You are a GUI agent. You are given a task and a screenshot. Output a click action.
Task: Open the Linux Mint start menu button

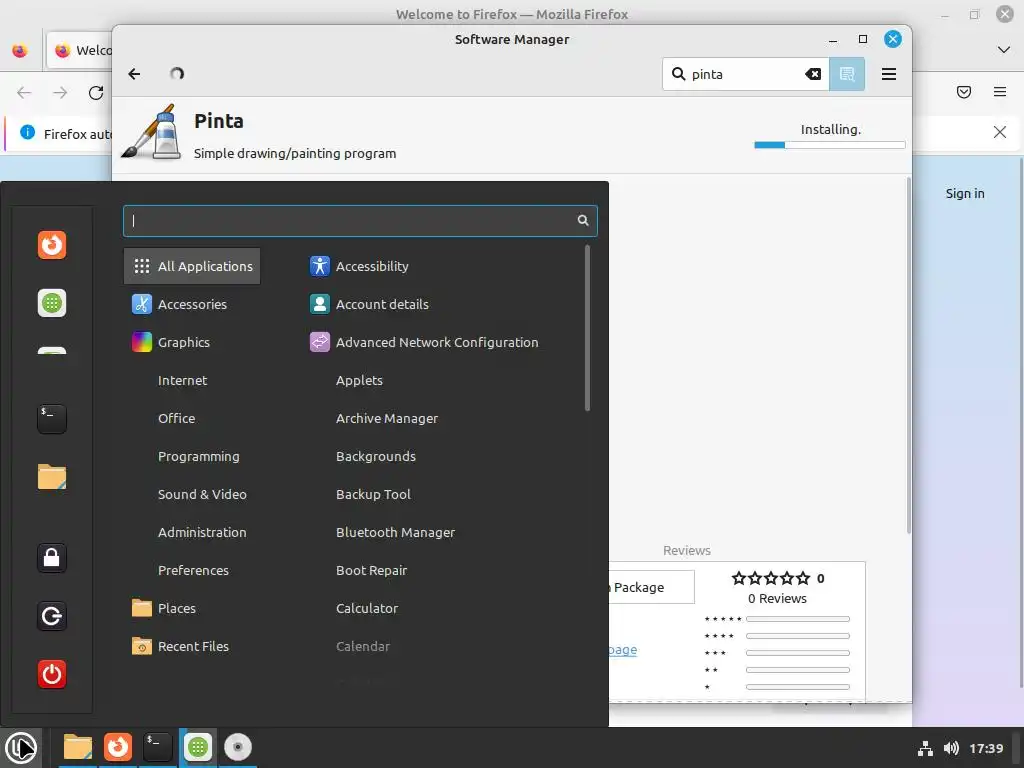[21, 748]
